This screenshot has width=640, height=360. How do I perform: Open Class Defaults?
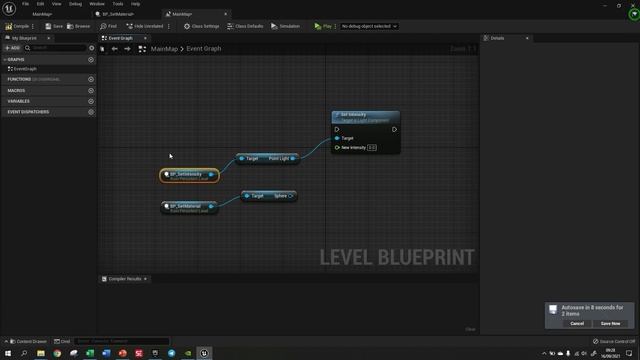pyautogui.click(x=245, y=26)
